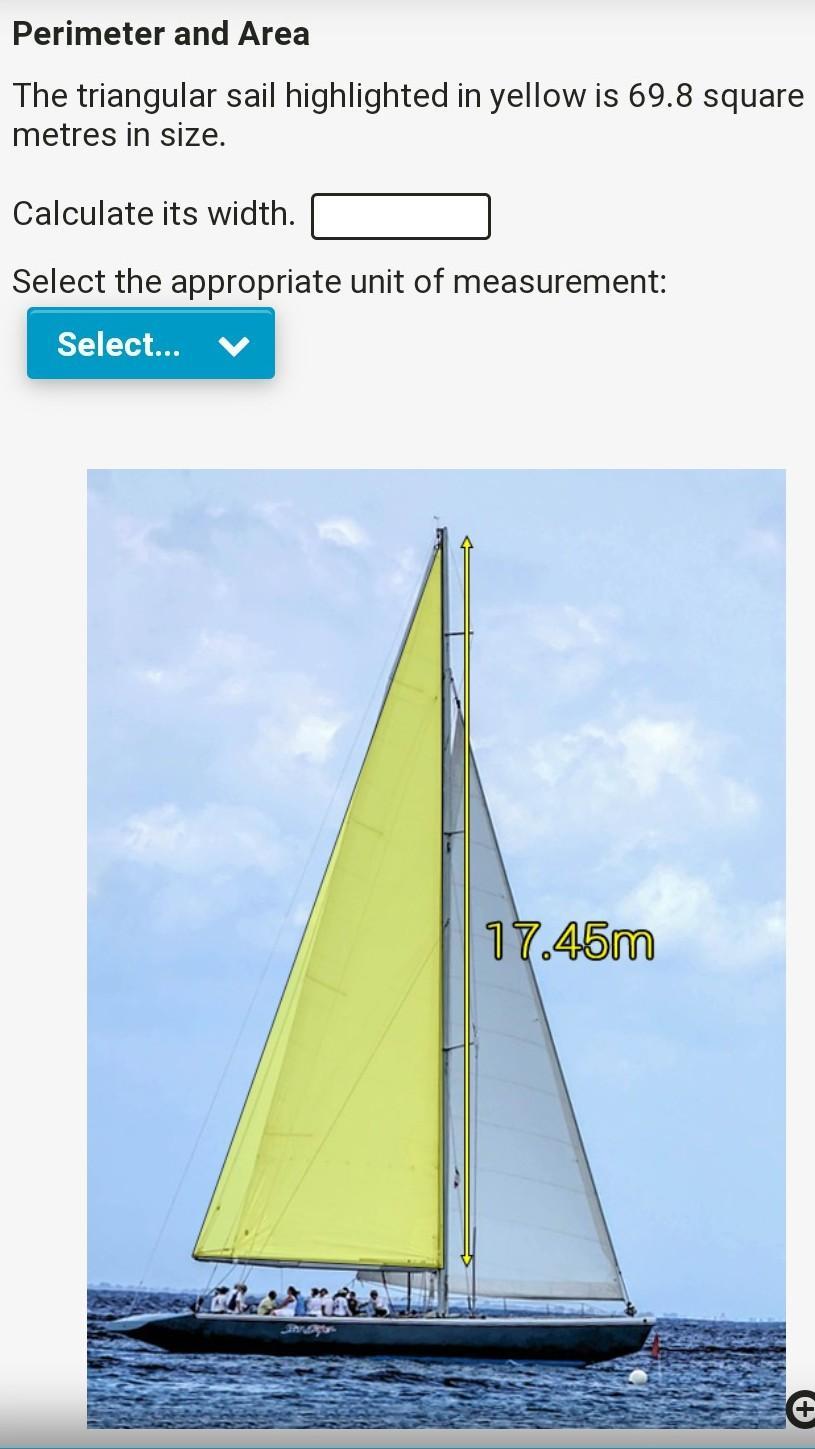Click the grey bar at screen bottom

(x=407, y=1439)
